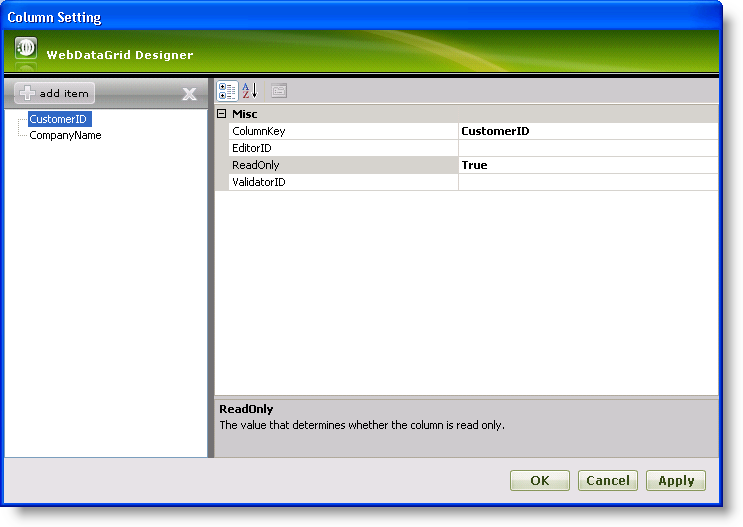Click the WebDataGrid Designer logo icon
Screen dimensions: 743x527
[x=26, y=48]
